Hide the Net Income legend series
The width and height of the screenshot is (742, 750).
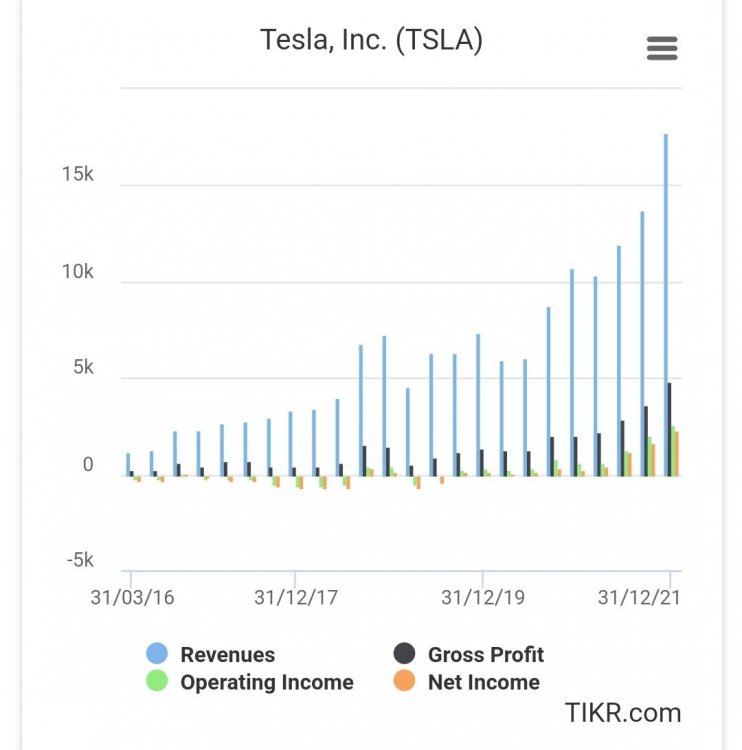click(x=483, y=683)
